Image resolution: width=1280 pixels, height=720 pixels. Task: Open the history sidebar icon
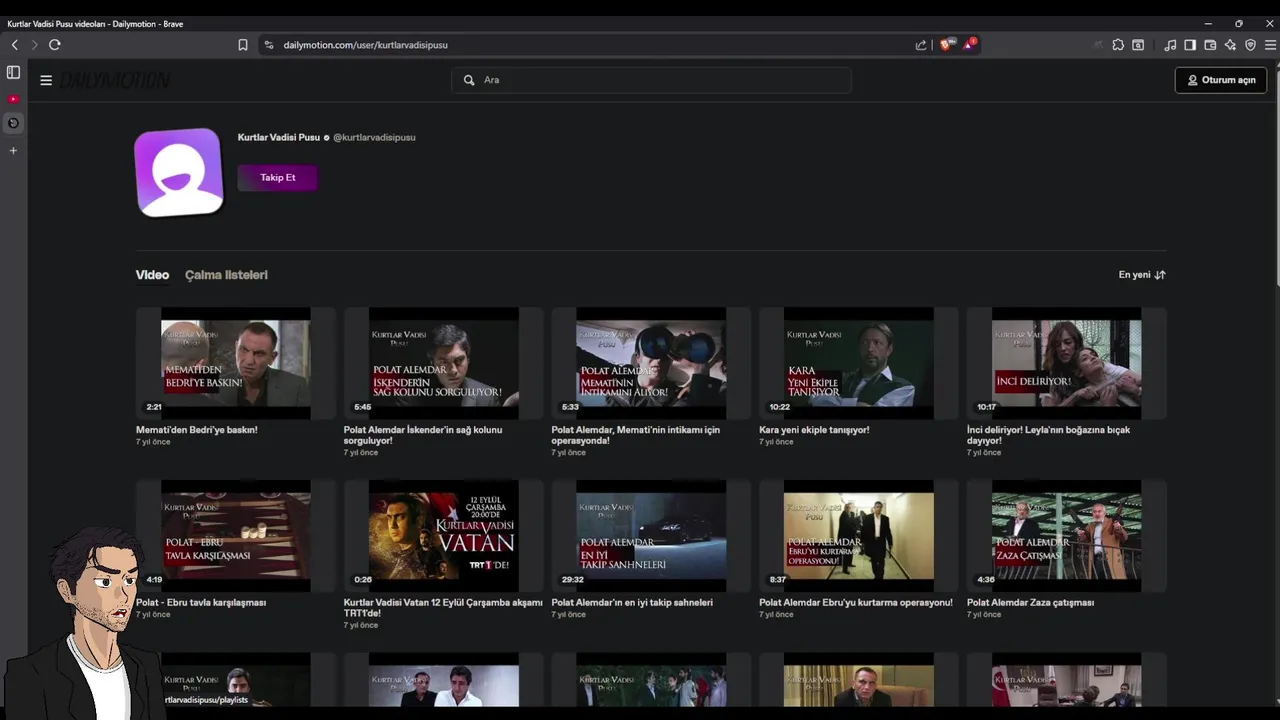point(13,123)
